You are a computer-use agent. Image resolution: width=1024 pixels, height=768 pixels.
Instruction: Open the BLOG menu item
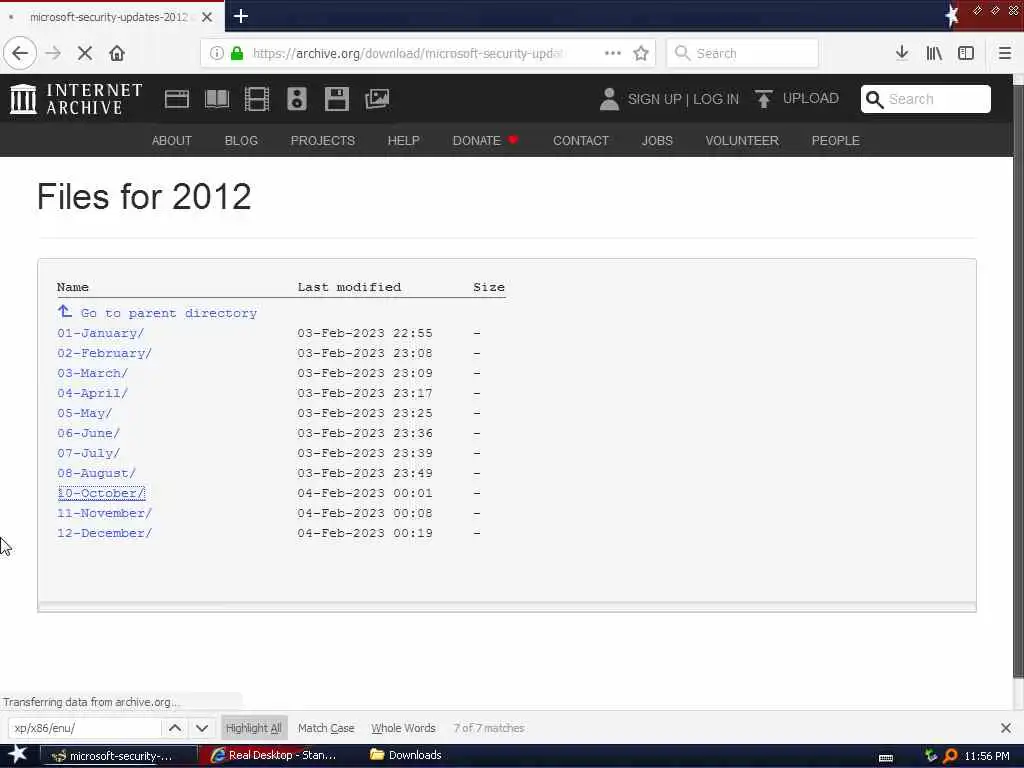(x=241, y=140)
